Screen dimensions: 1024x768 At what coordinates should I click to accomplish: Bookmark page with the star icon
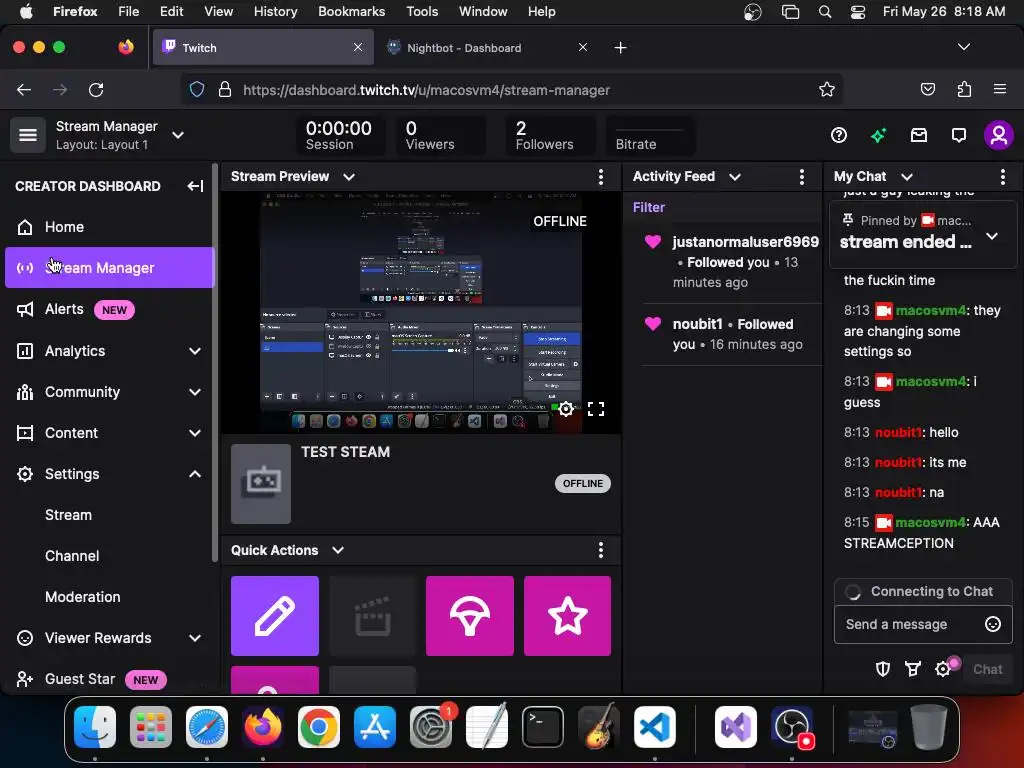827,89
